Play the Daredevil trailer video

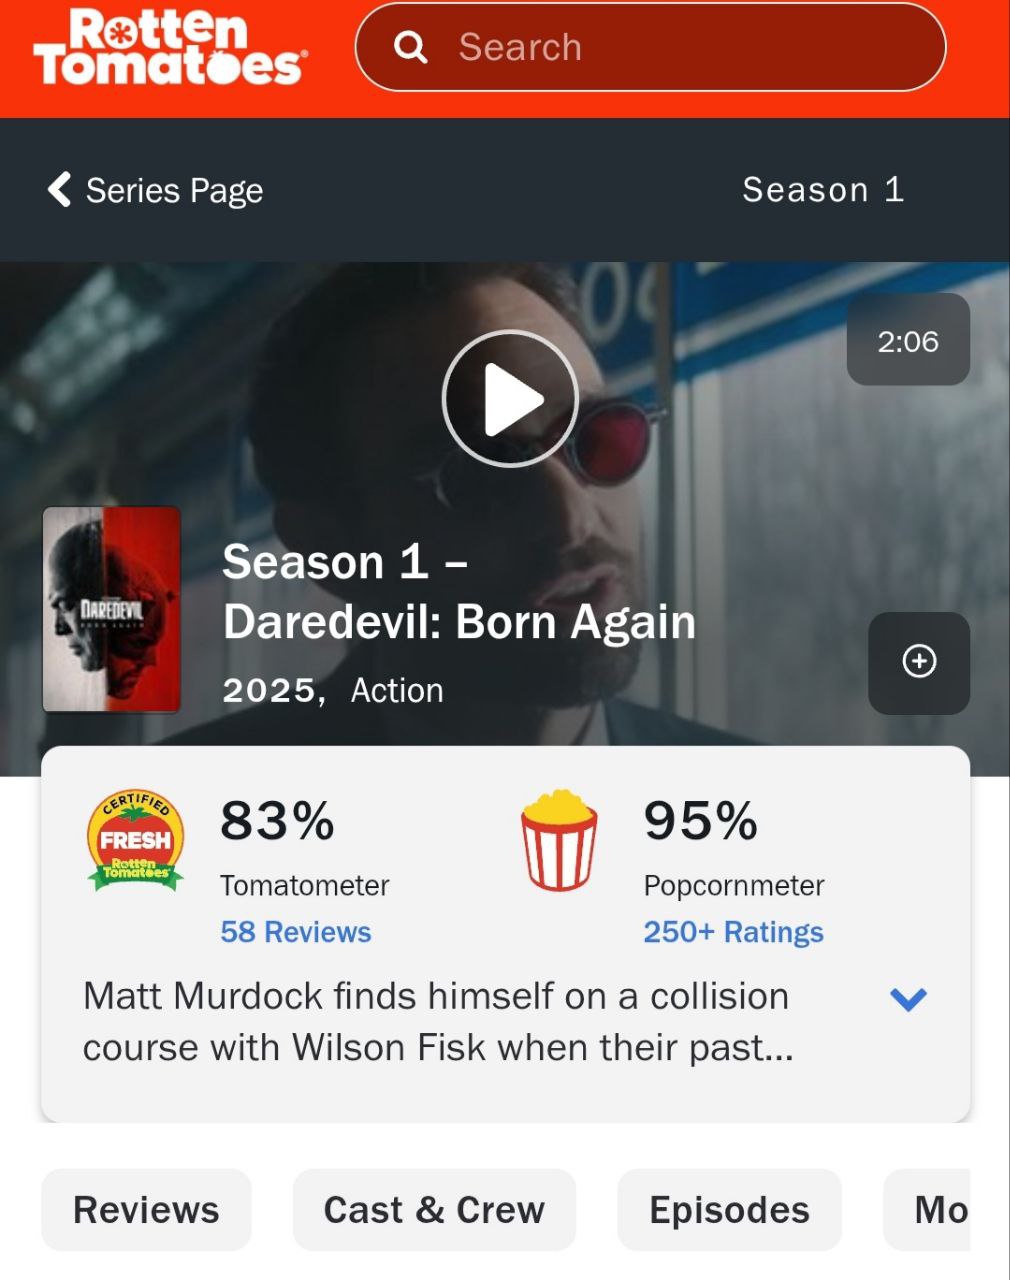tap(510, 398)
